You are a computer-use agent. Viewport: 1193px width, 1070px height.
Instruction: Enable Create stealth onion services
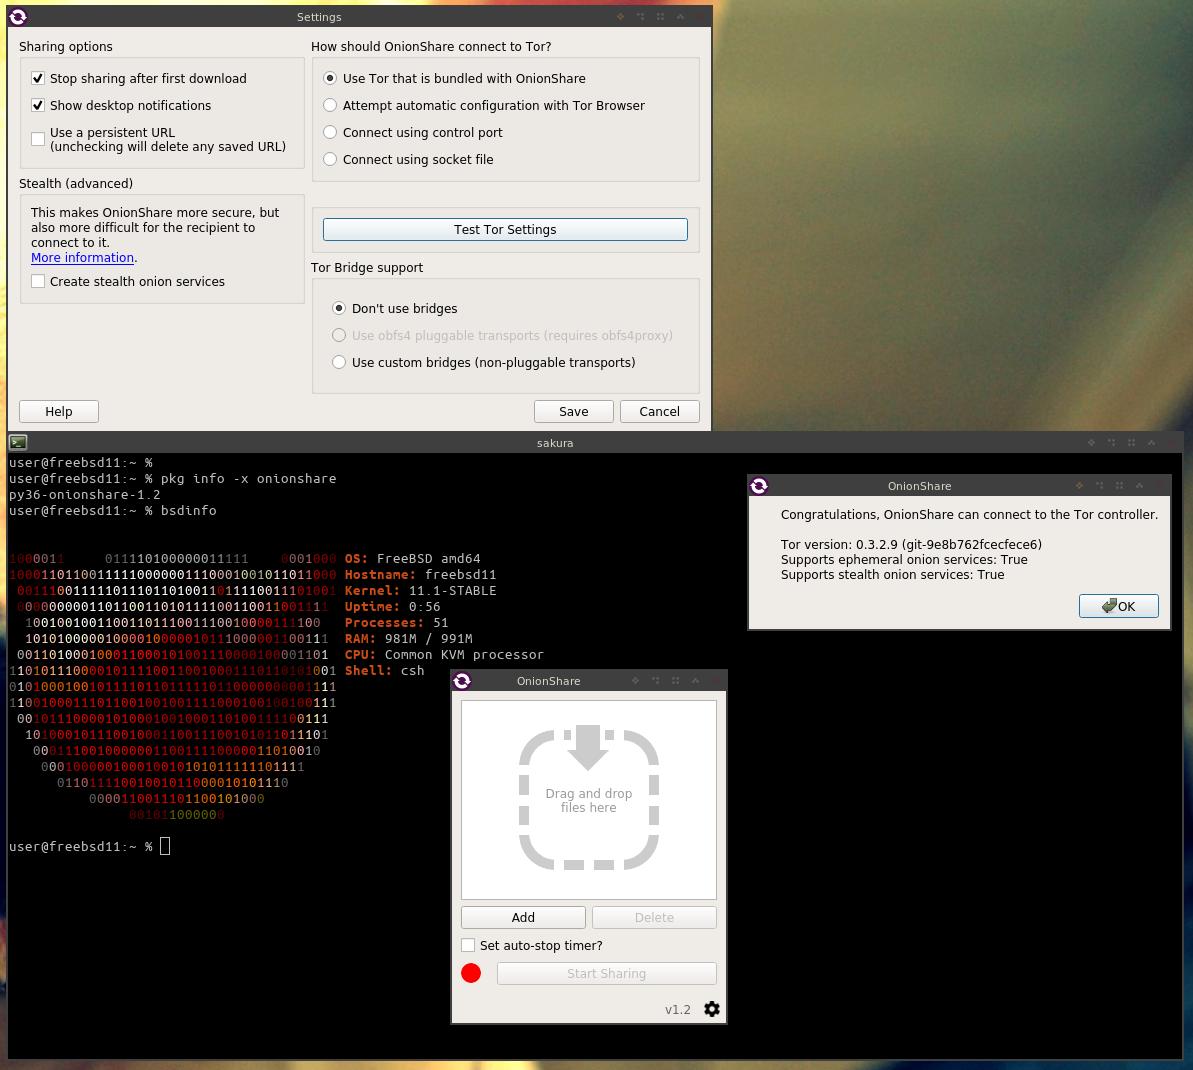tap(38, 282)
